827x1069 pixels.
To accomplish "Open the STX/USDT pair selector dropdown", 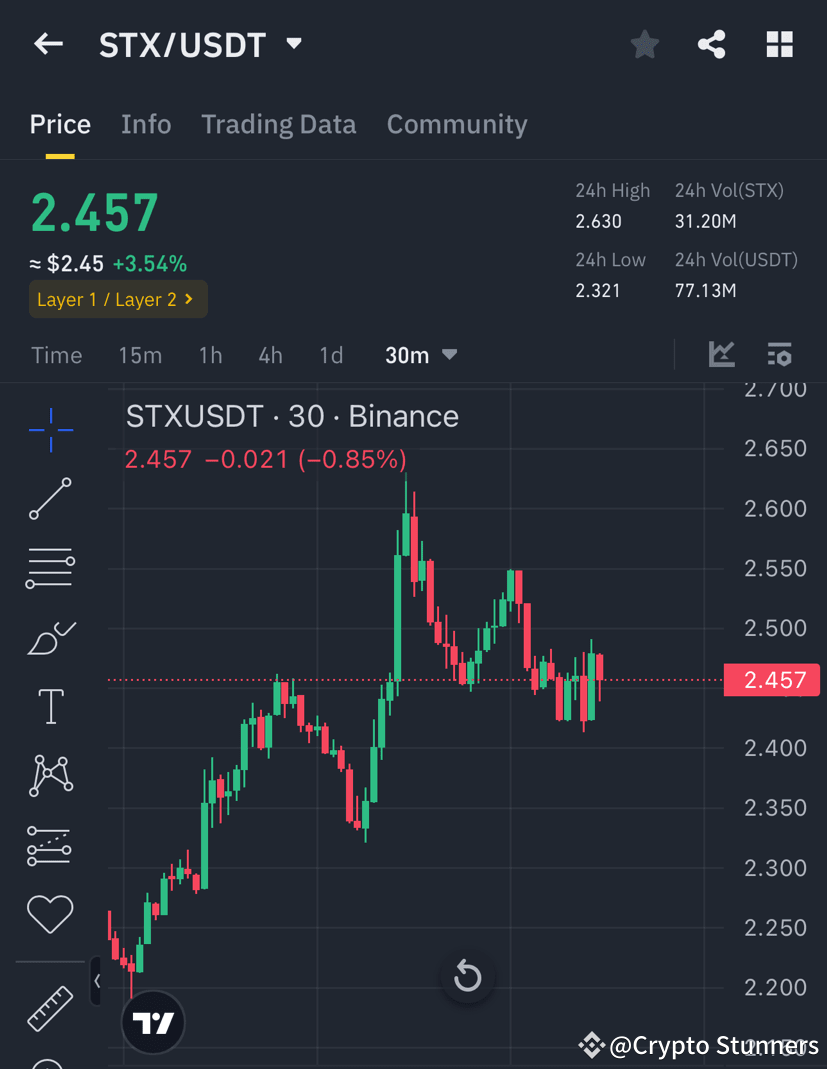I will click(x=293, y=44).
